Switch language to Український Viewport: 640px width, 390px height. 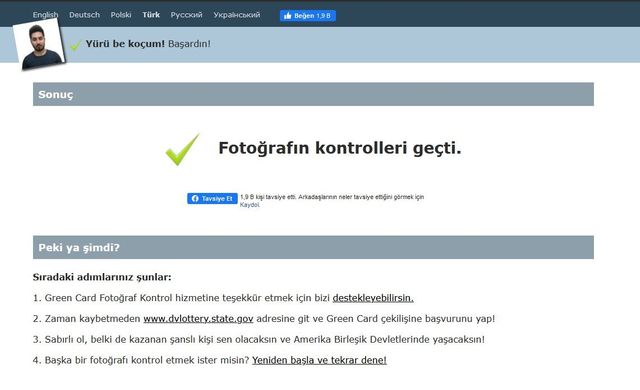[237, 15]
